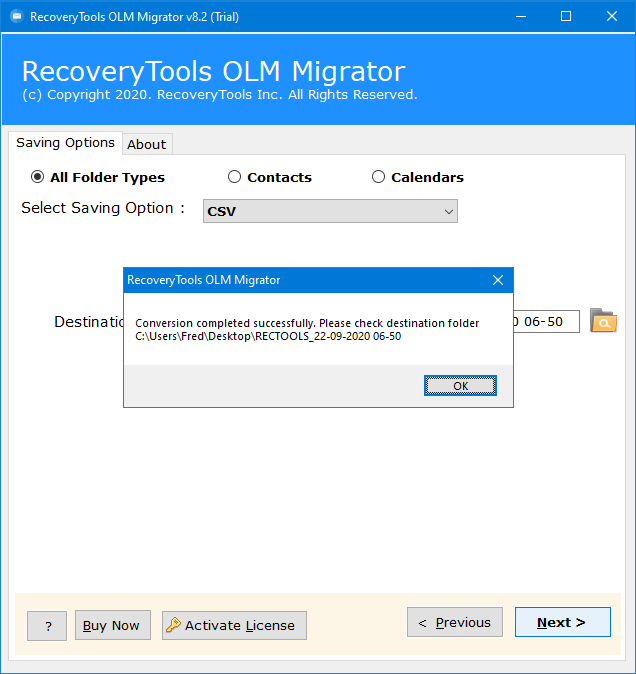Maximize the OLM Migrator window

566,16
